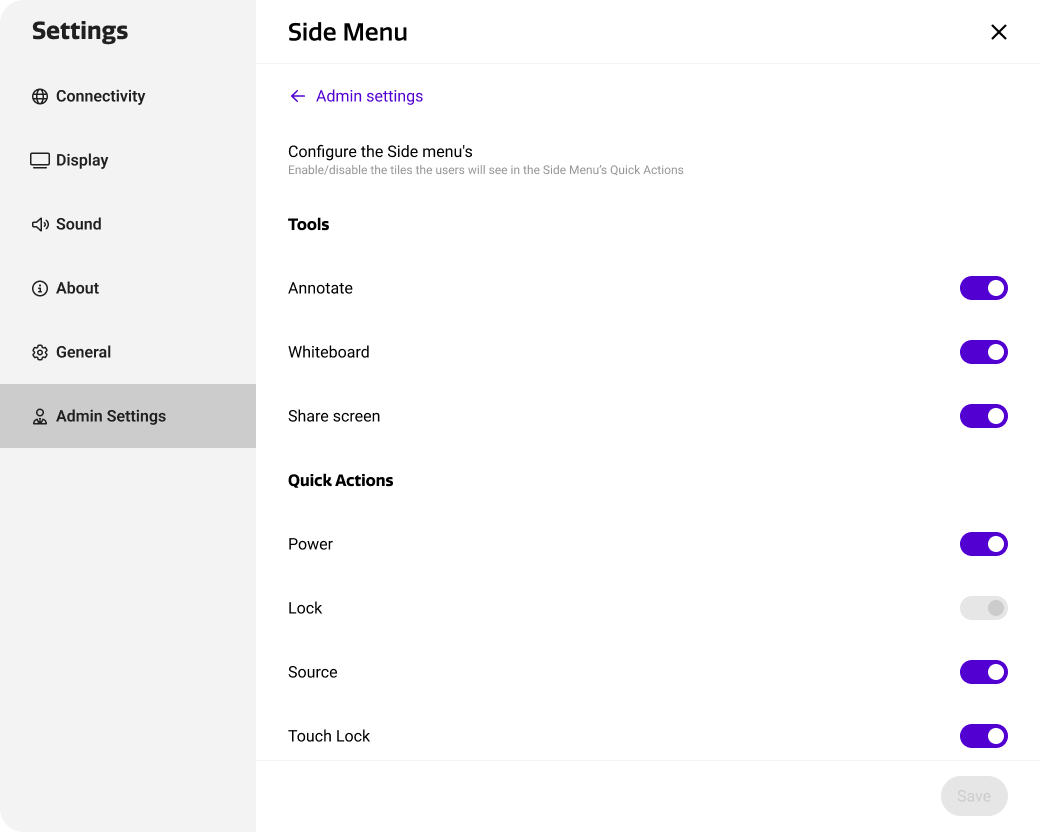Click the About info icon
Image resolution: width=1040 pixels, height=832 pixels.
click(40, 288)
